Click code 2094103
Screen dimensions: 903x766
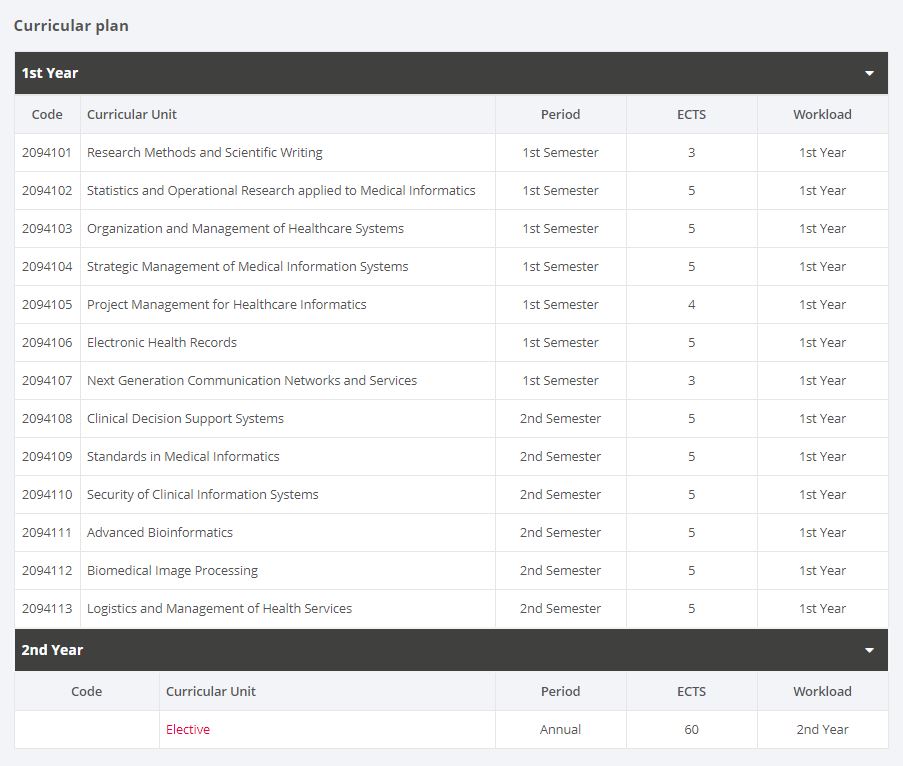[x=47, y=229]
